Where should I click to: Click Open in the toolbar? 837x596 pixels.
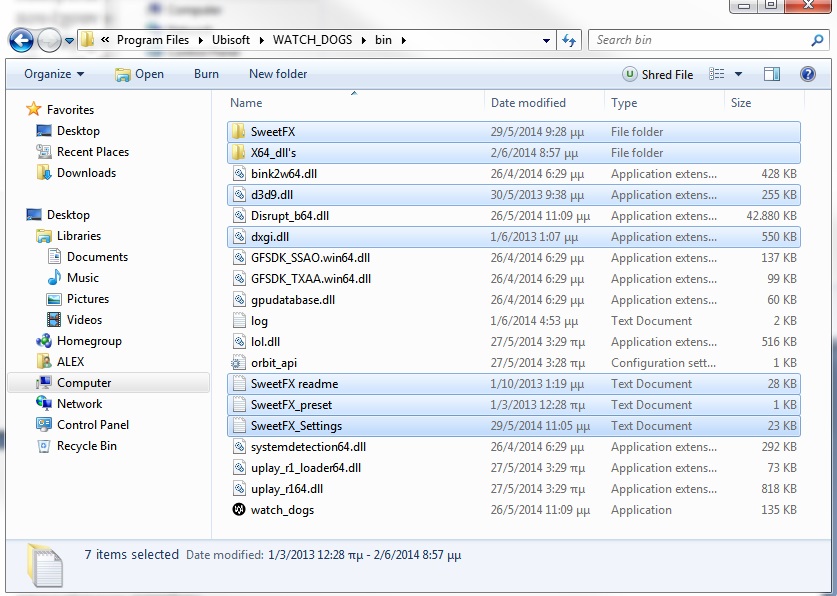(139, 74)
